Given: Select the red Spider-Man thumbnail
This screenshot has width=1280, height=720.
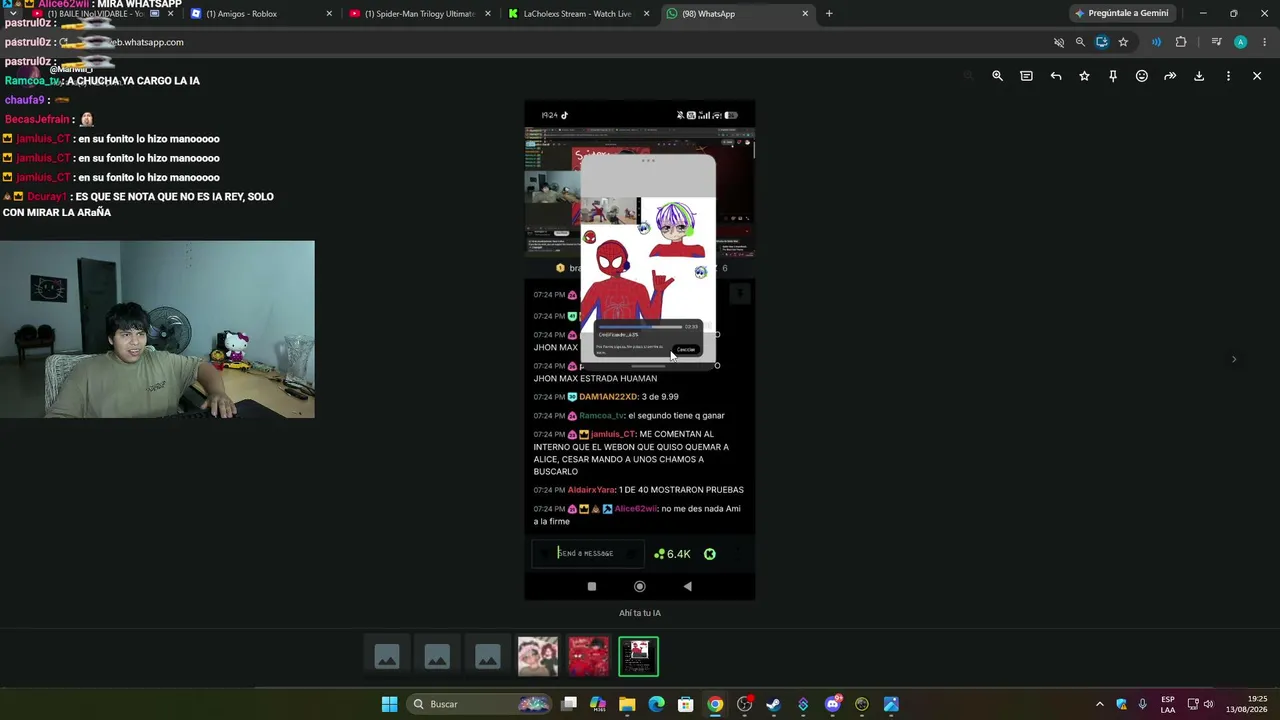Looking at the screenshot, I should (x=588, y=657).
